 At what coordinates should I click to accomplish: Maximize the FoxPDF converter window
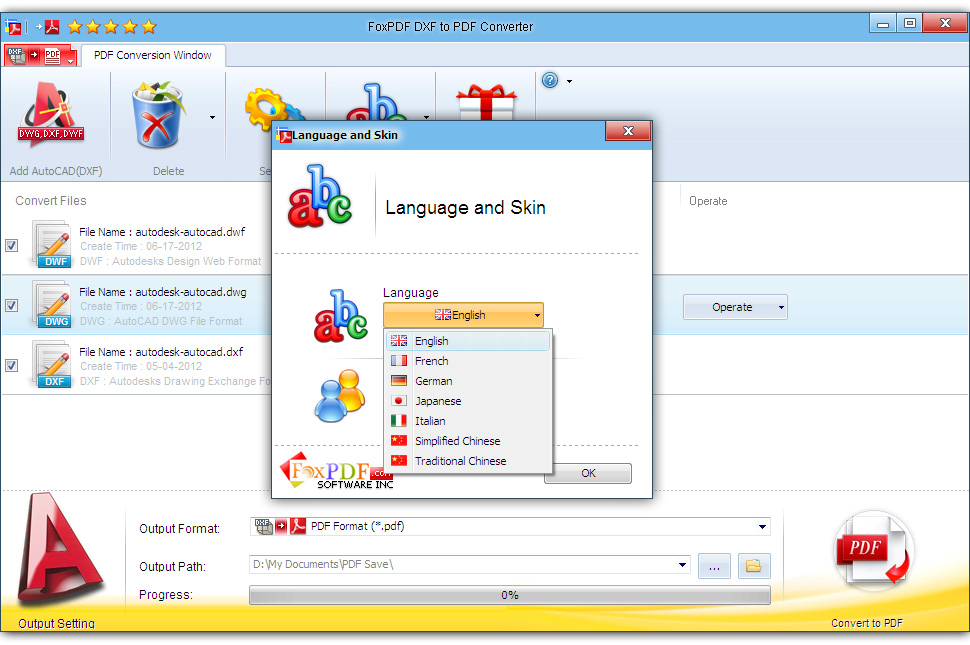click(909, 23)
